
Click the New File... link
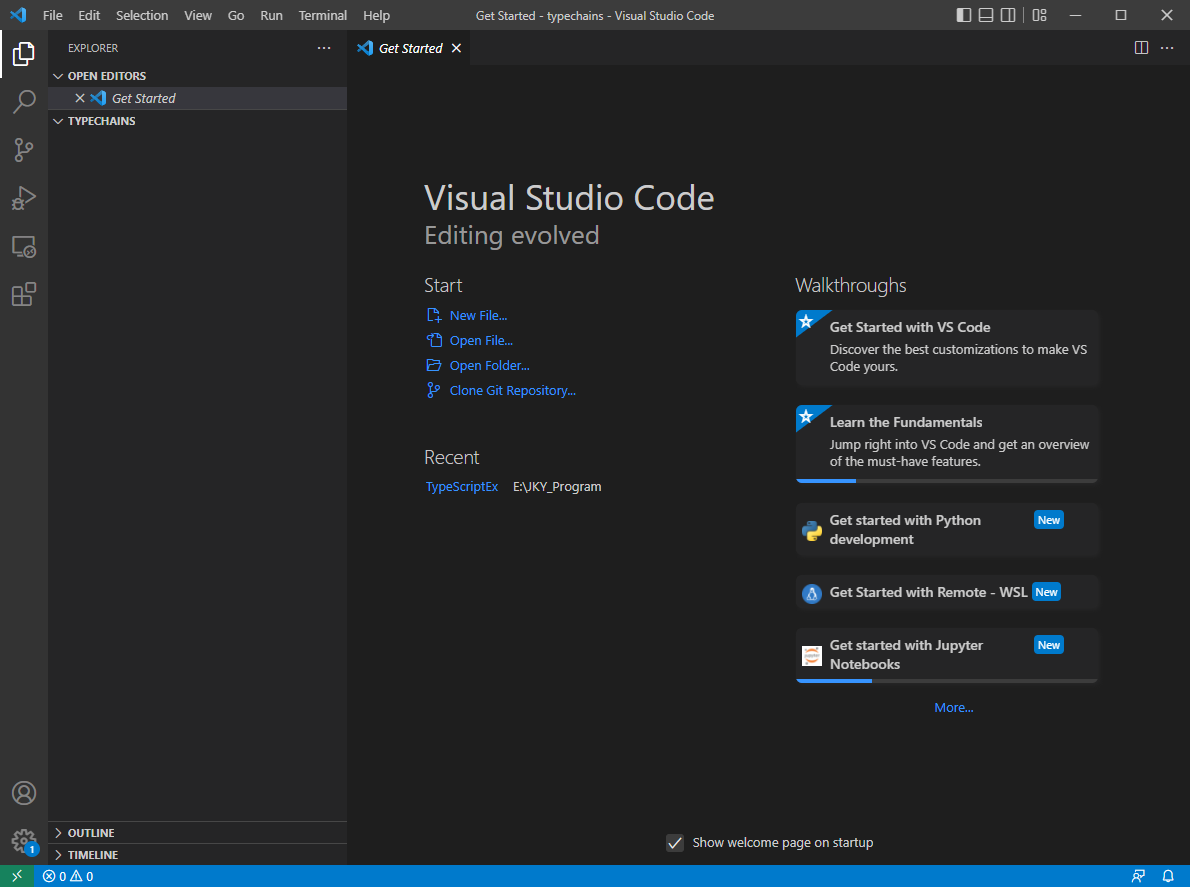478,316
